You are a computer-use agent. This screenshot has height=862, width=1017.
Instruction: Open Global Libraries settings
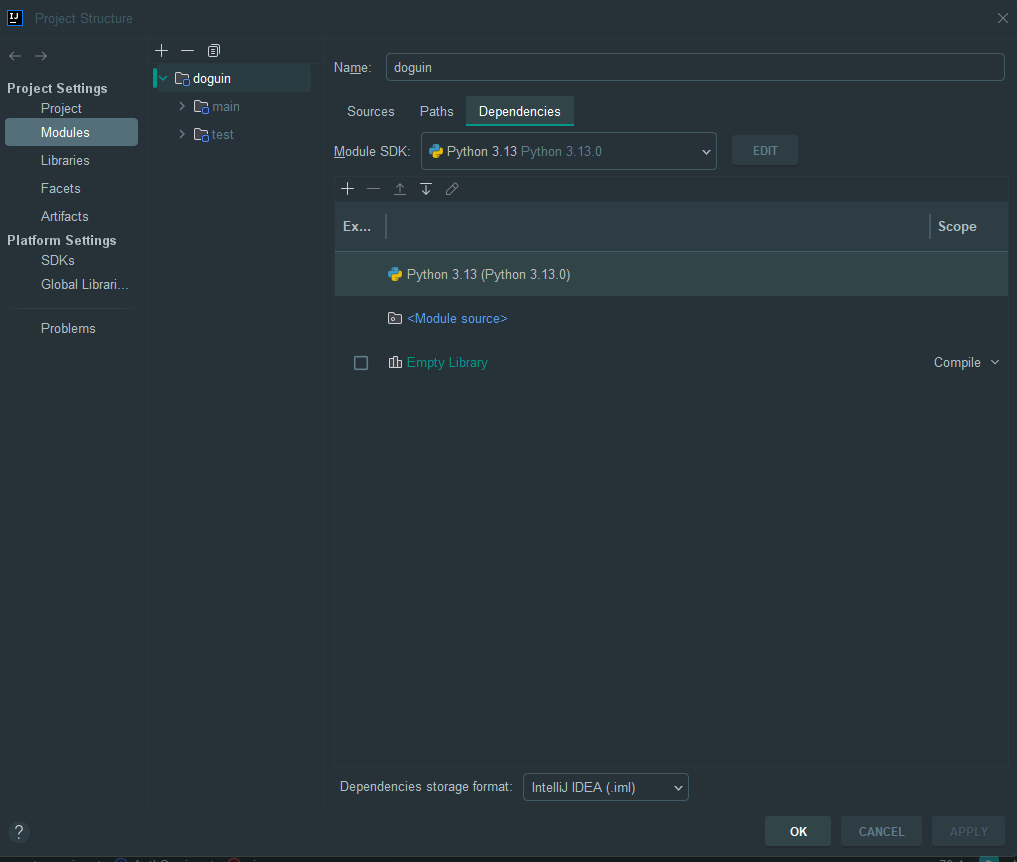(84, 284)
